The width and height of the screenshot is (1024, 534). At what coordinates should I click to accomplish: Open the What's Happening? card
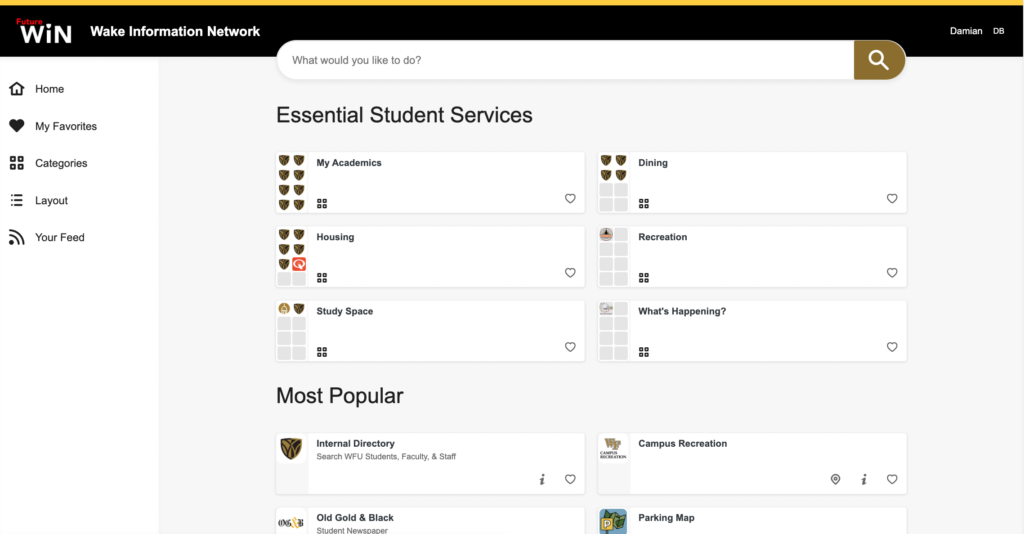[x=752, y=331]
